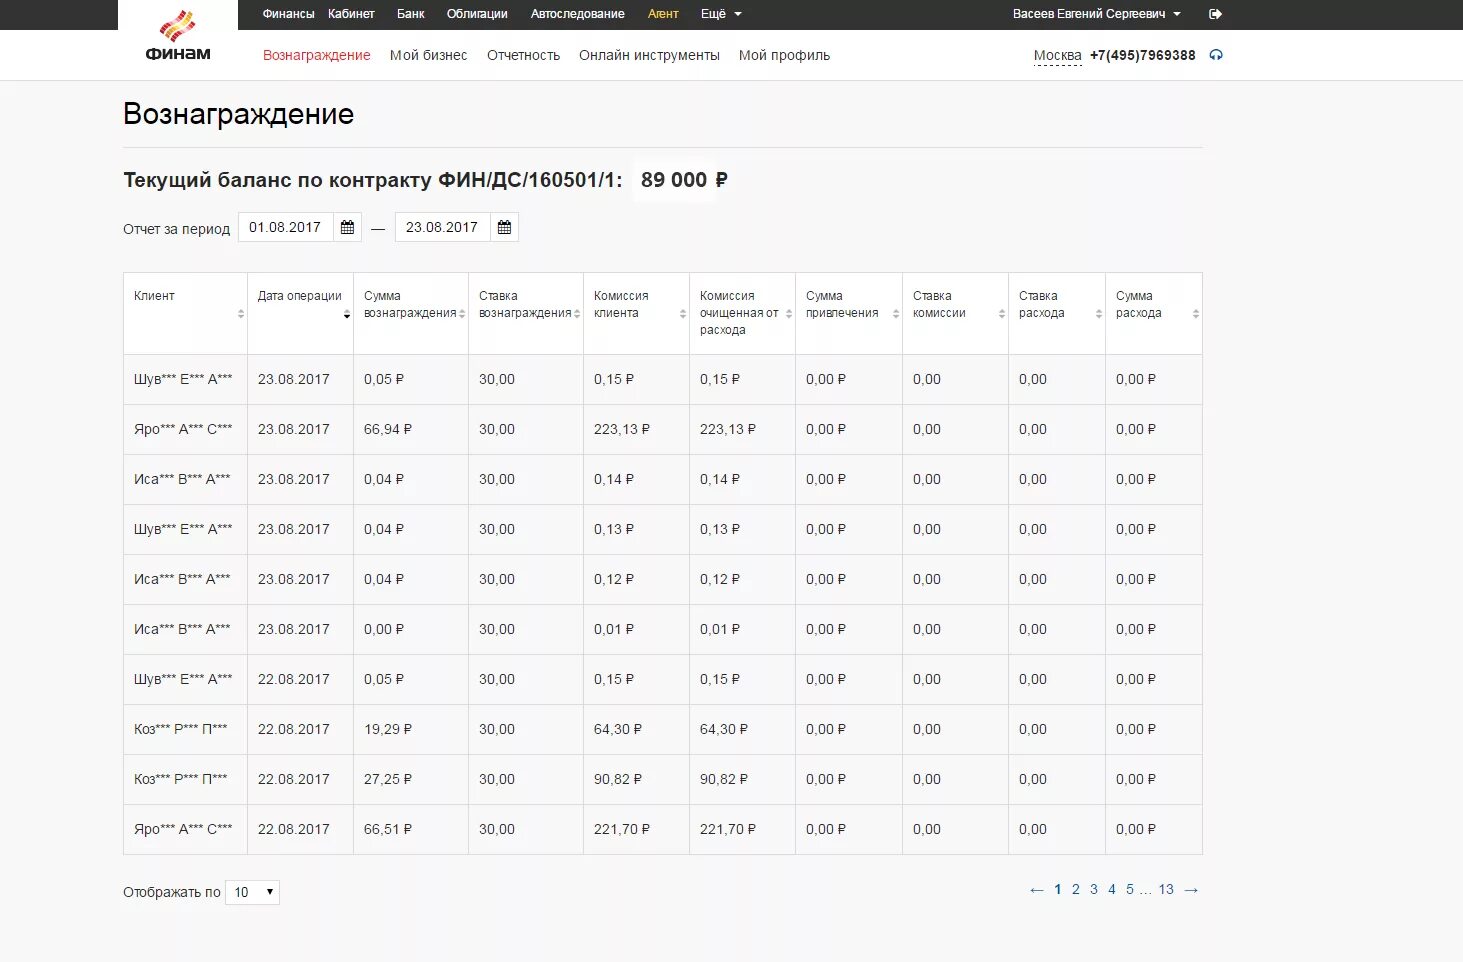Sort by Комиссия очищенная от расхода column
This screenshot has height=962, width=1463.
pyautogui.click(x=789, y=314)
